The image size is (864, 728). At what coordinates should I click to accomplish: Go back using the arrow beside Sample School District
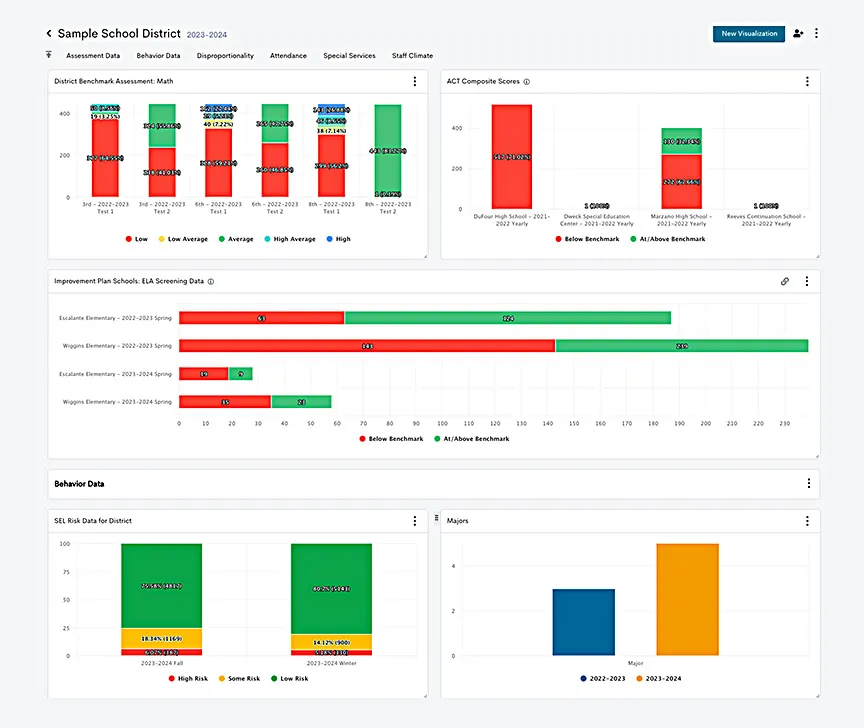click(49, 34)
